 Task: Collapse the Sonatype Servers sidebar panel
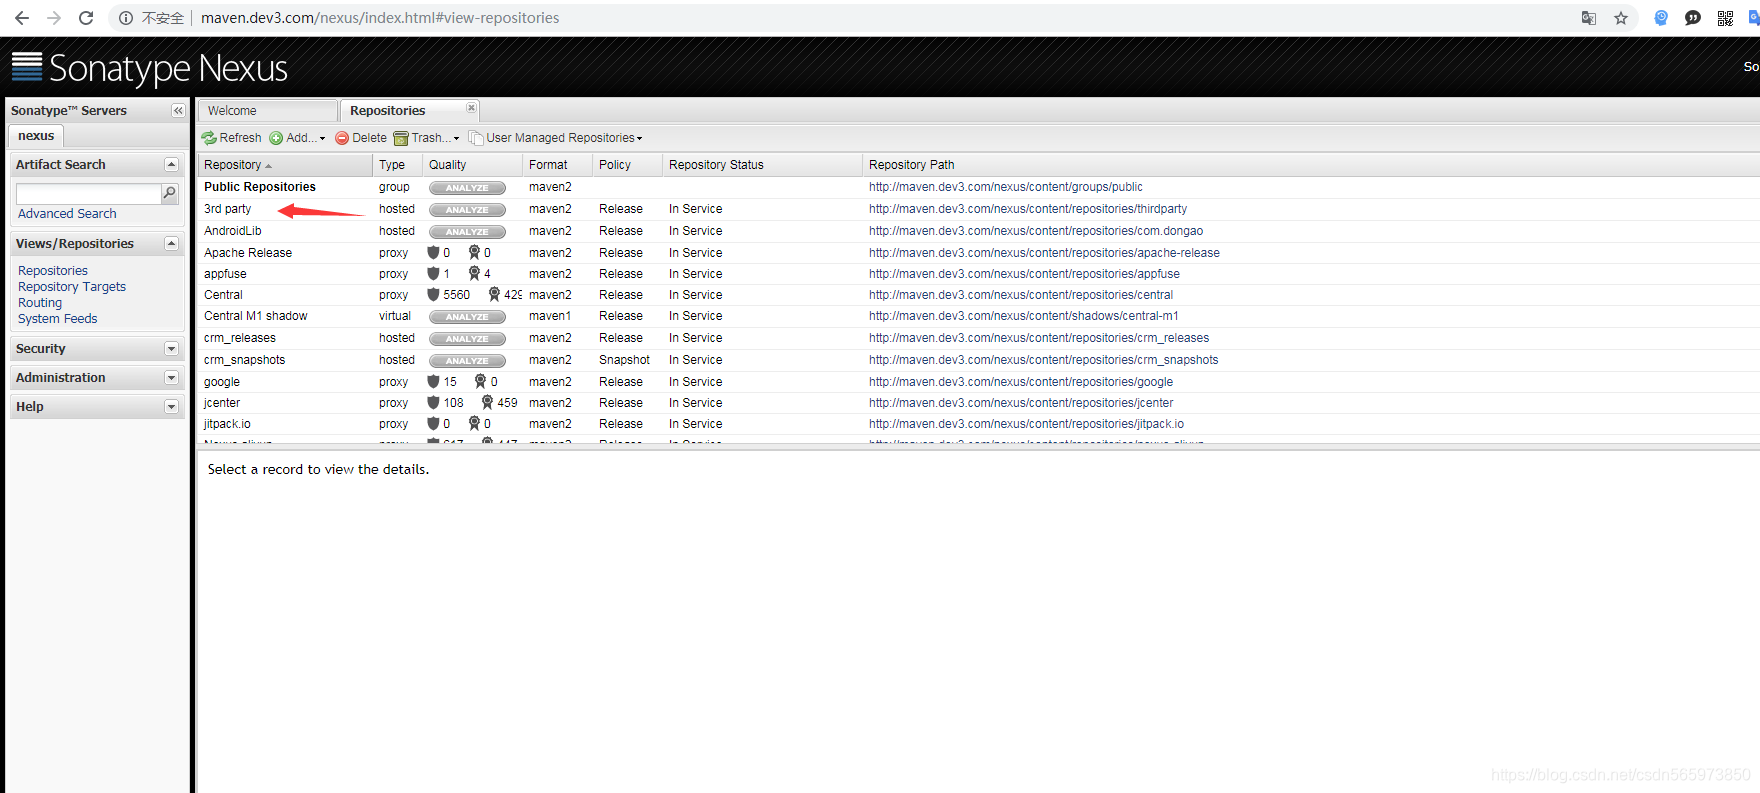click(x=178, y=111)
